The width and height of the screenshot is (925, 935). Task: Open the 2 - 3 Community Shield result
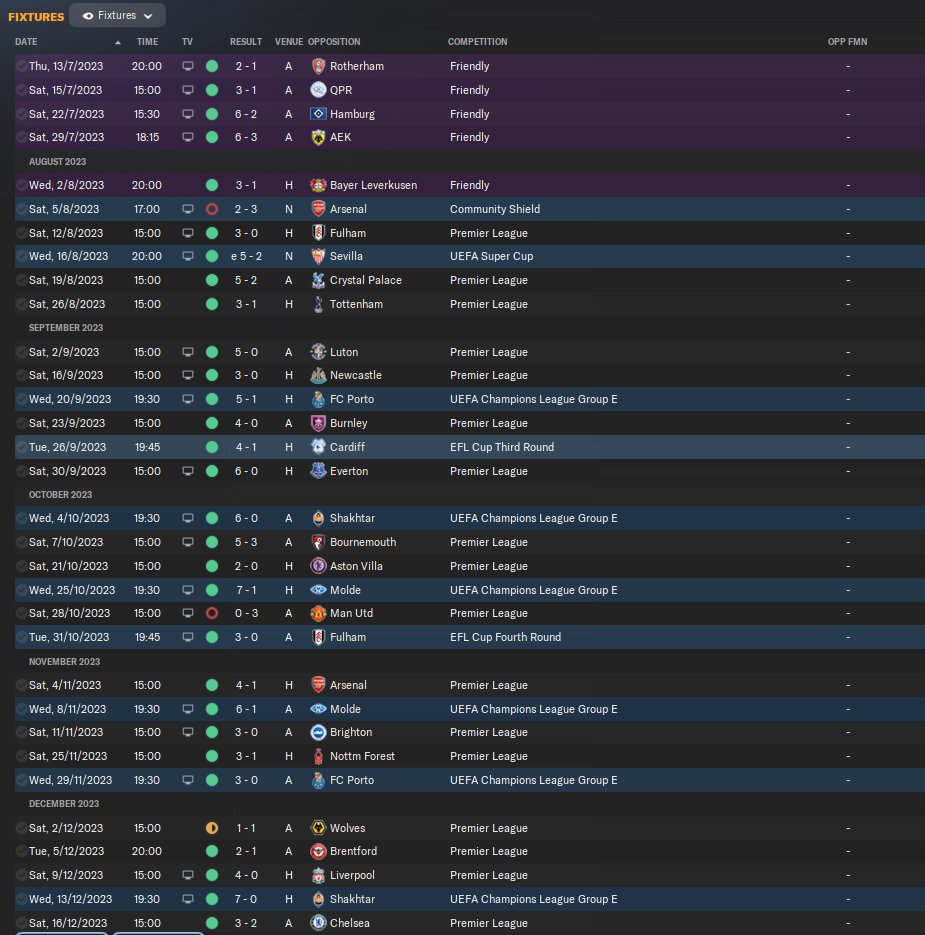[x=246, y=209]
